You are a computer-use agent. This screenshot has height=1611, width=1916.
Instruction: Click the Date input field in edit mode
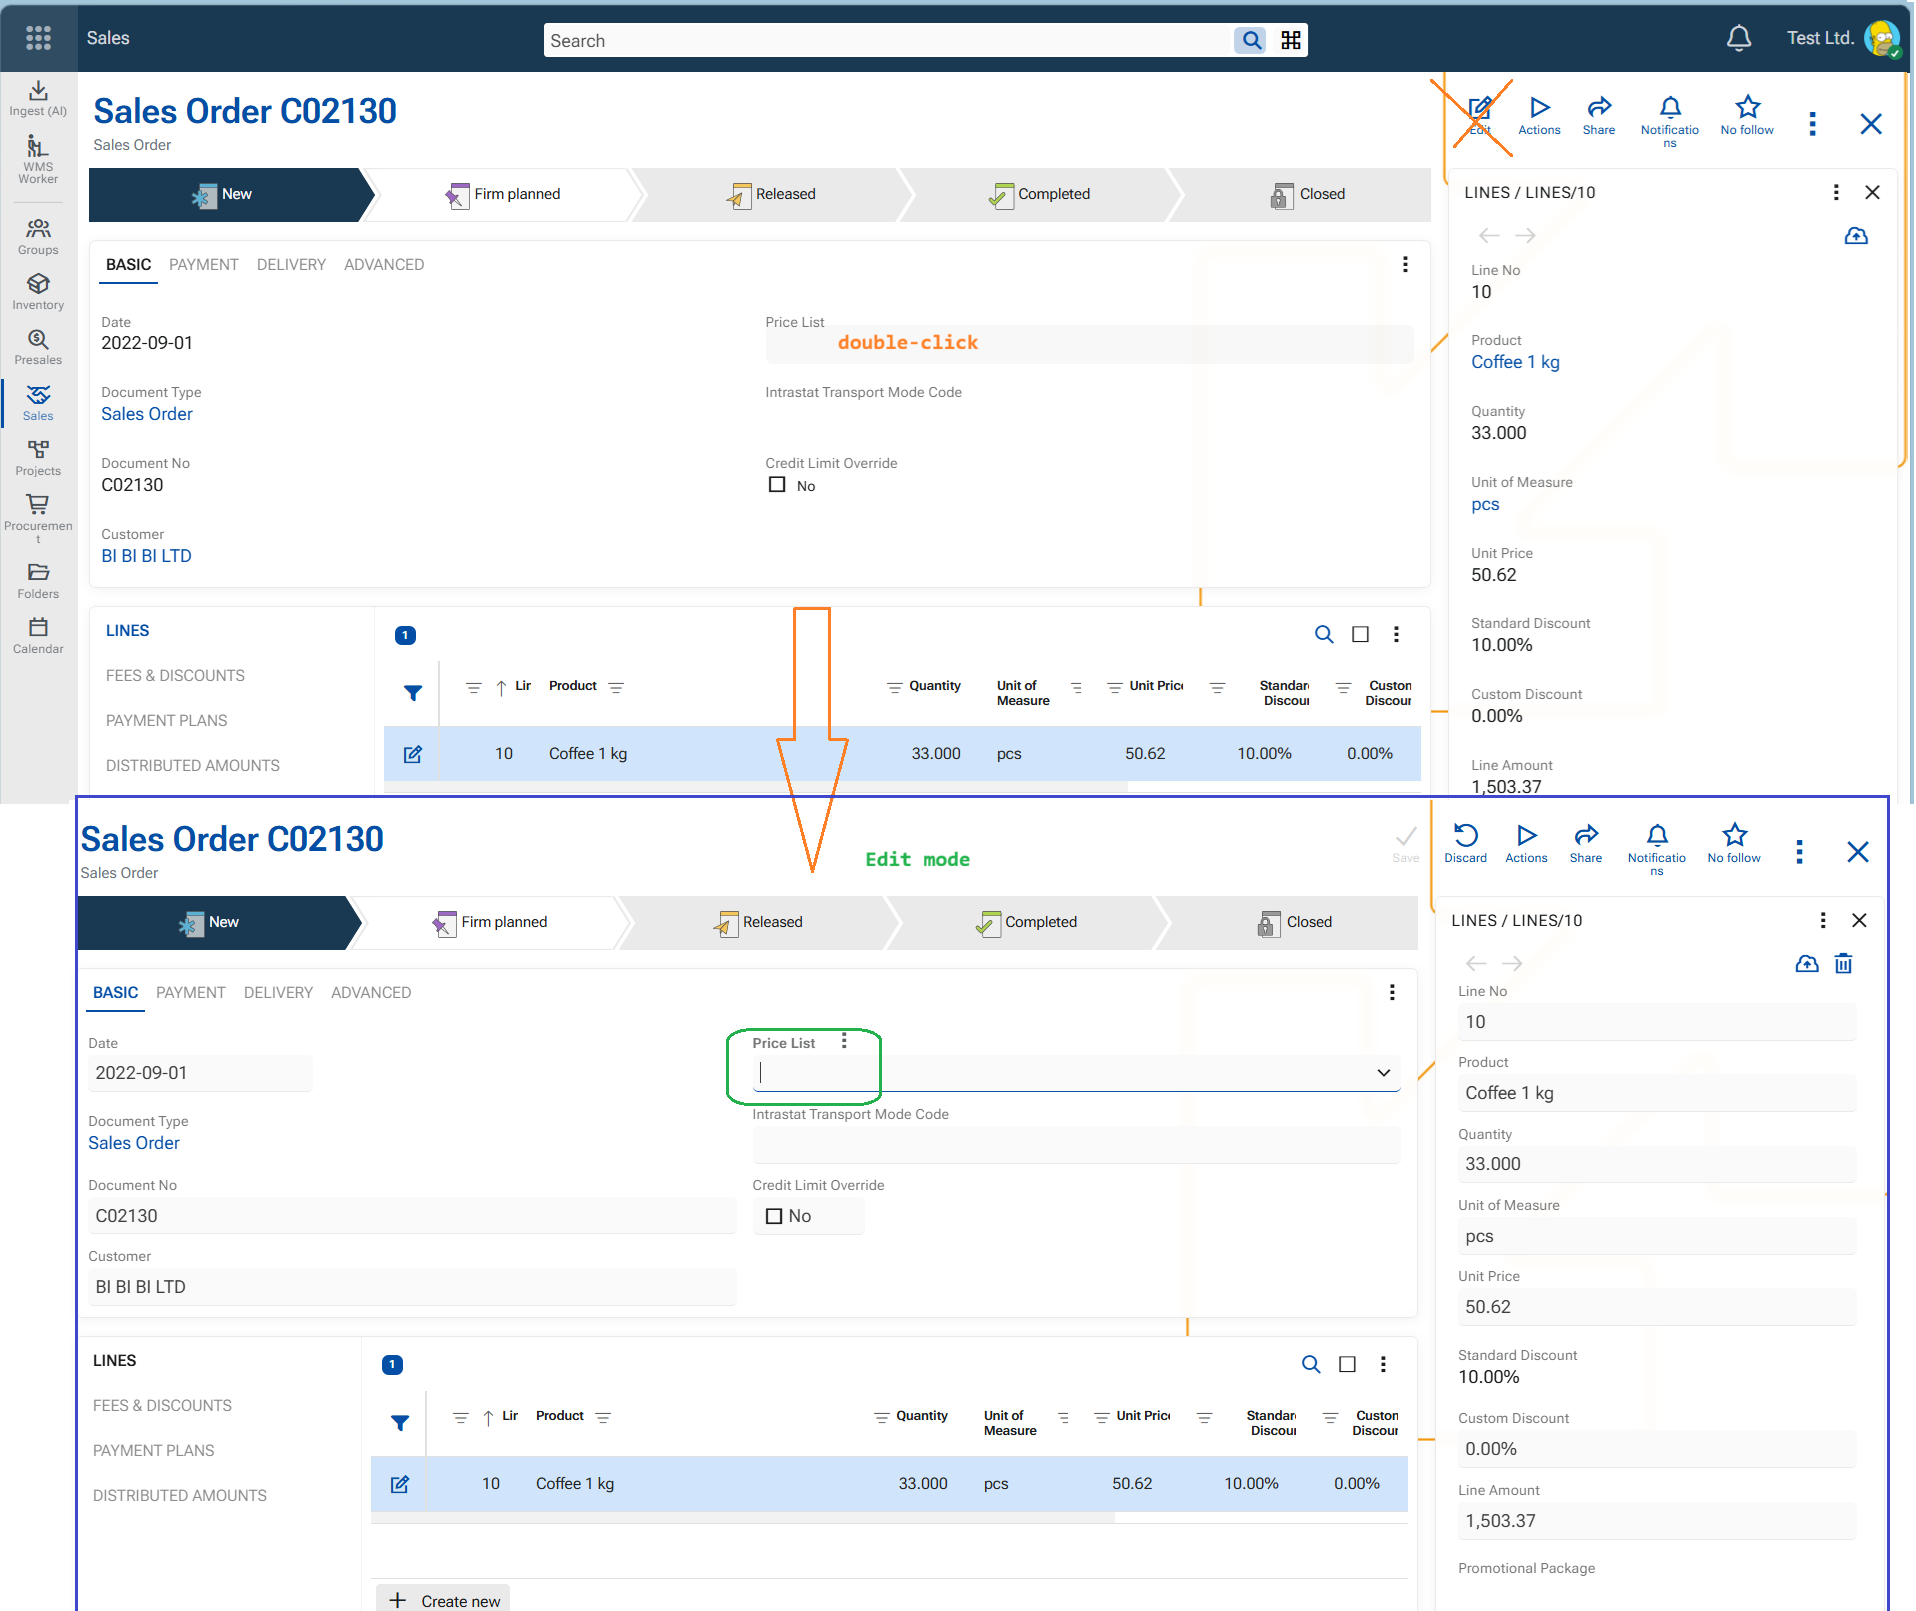click(200, 1073)
